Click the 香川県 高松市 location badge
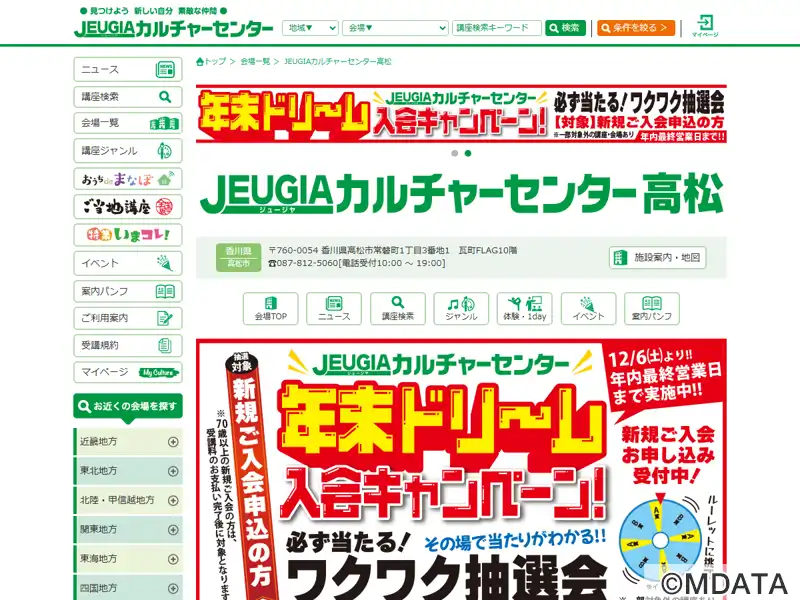 [238, 257]
